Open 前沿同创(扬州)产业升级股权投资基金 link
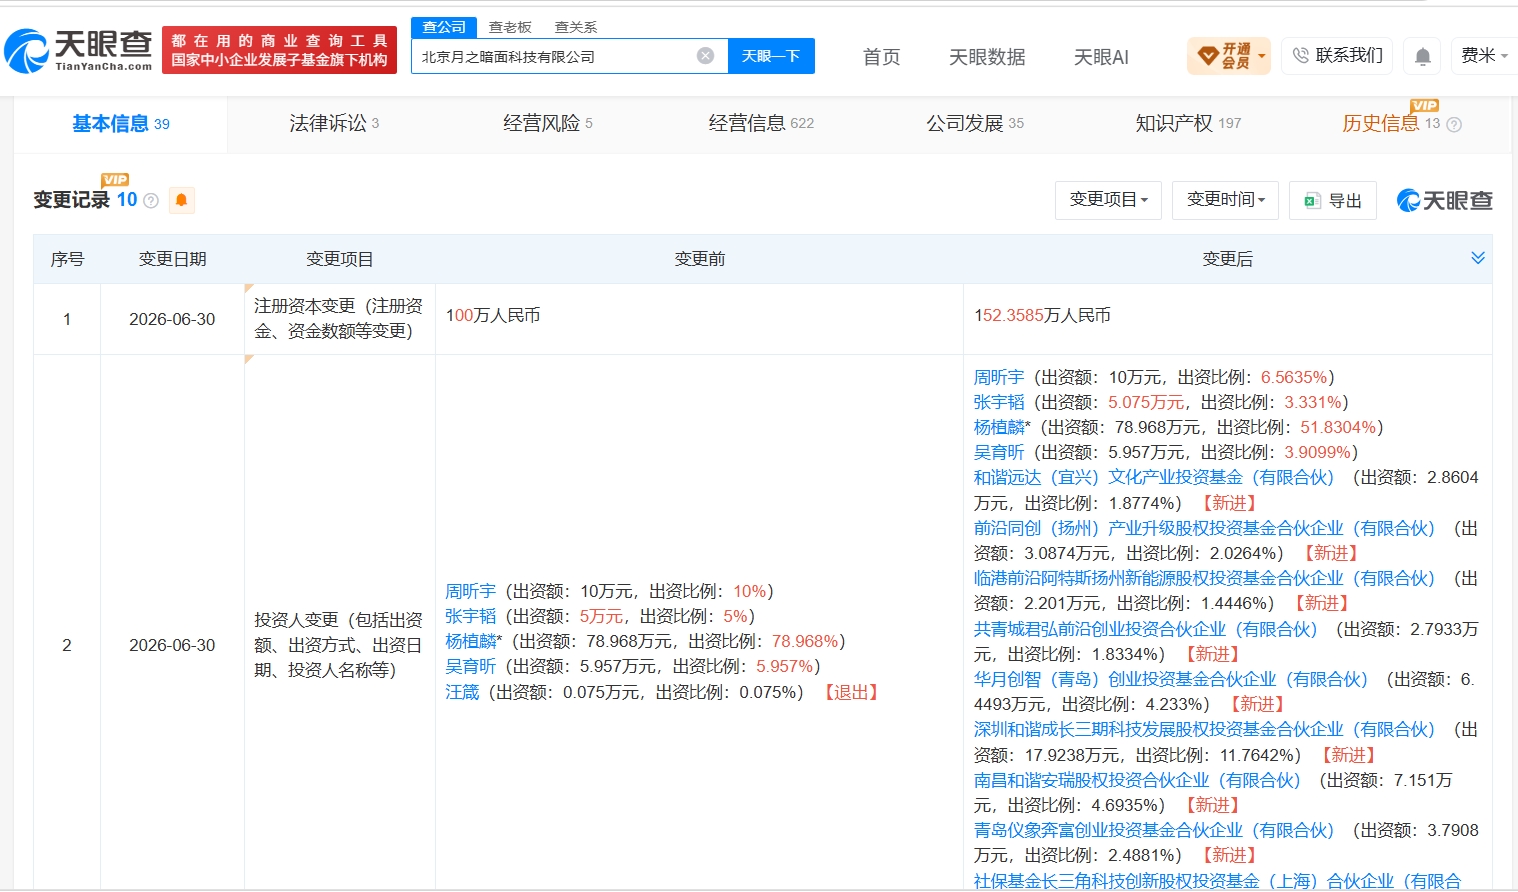The width and height of the screenshot is (1518, 892). tap(1204, 528)
